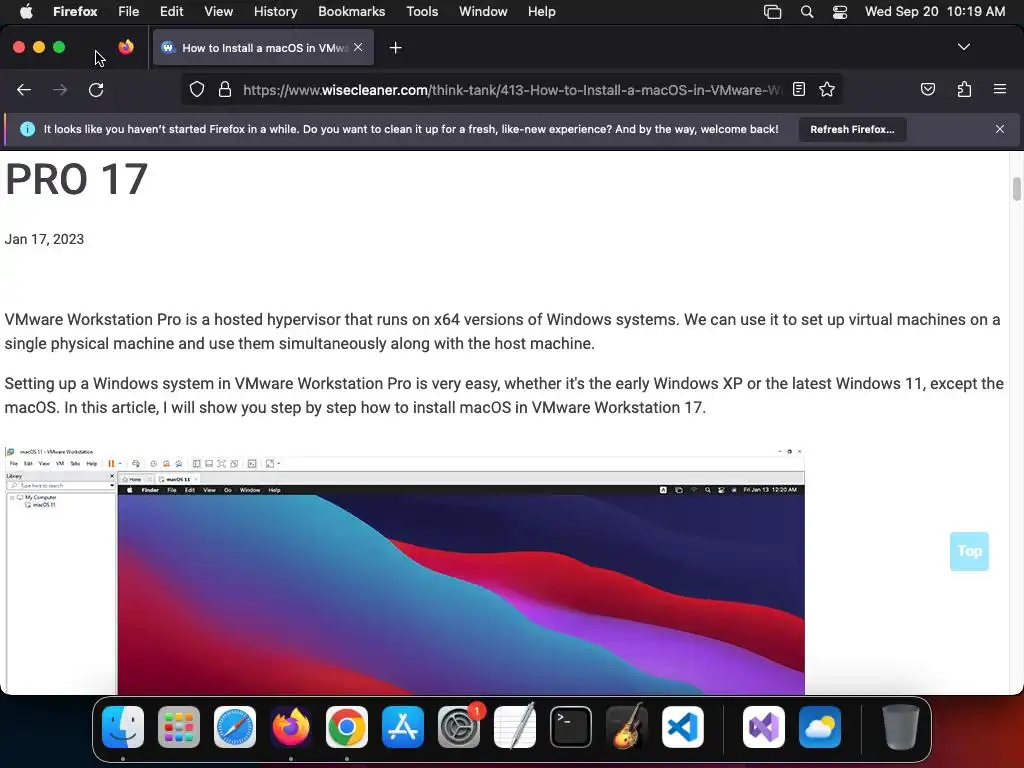Open the Help menu
This screenshot has height=768, width=1024.
(x=541, y=11)
